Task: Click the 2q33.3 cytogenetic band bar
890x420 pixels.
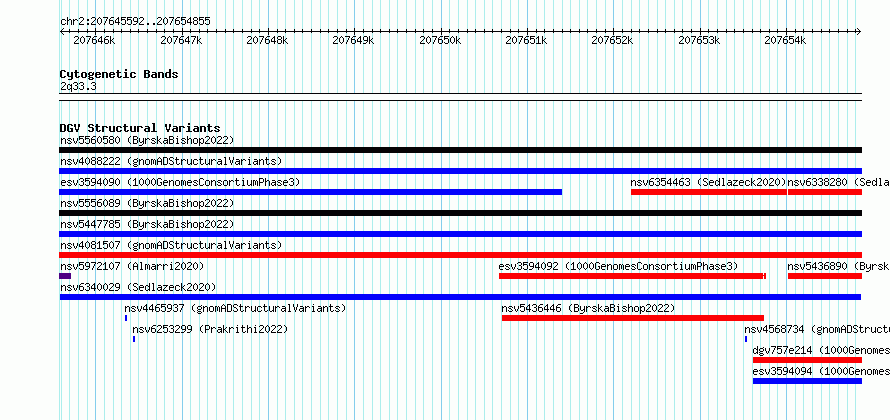Action: pos(460,97)
